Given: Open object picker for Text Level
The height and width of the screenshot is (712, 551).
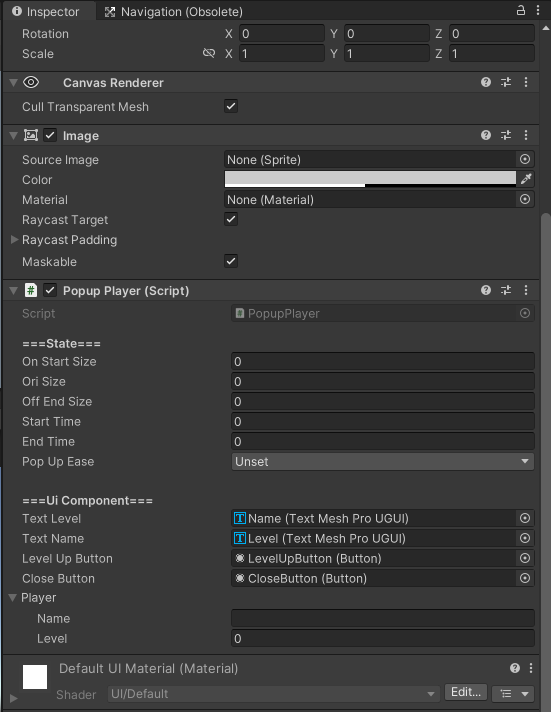Looking at the screenshot, I should point(525,518).
